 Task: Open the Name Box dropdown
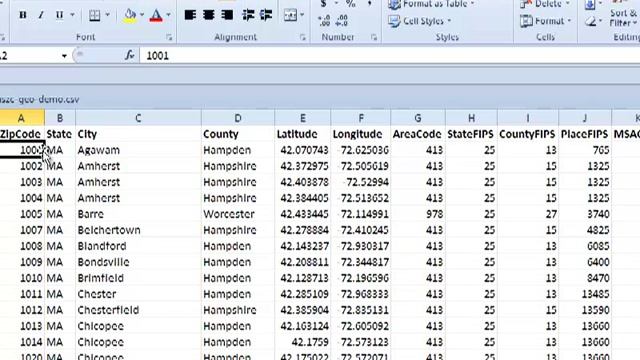(x=64, y=56)
